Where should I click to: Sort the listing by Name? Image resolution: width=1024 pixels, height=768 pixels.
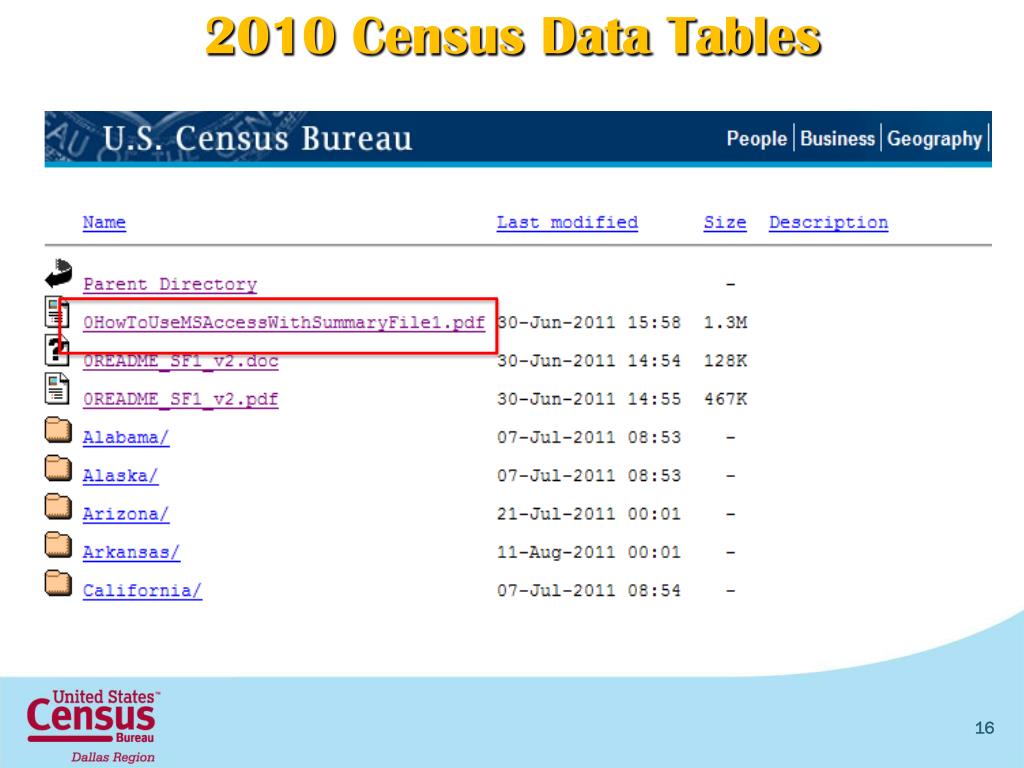coord(104,223)
